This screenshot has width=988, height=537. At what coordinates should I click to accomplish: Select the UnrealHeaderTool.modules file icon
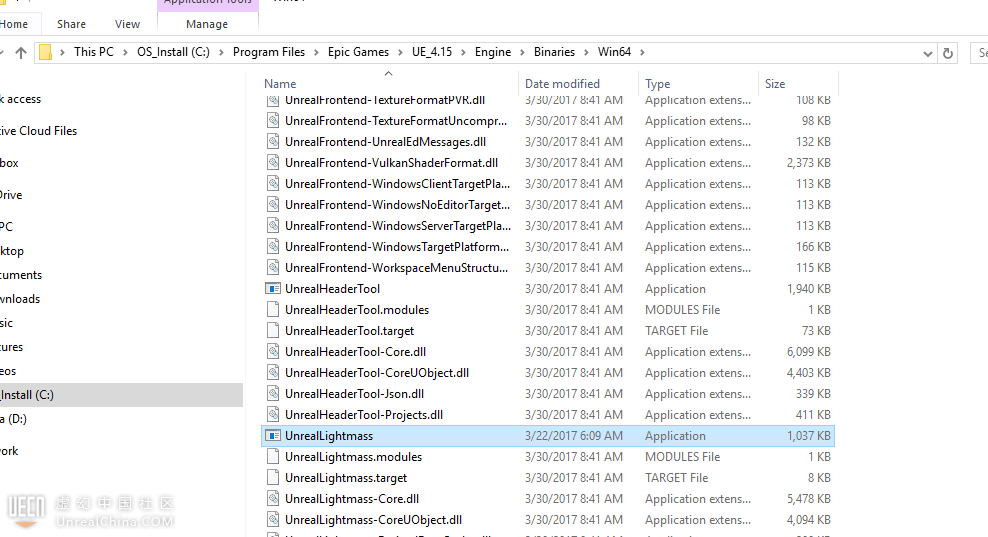pyautogui.click(x=273, y=309)
